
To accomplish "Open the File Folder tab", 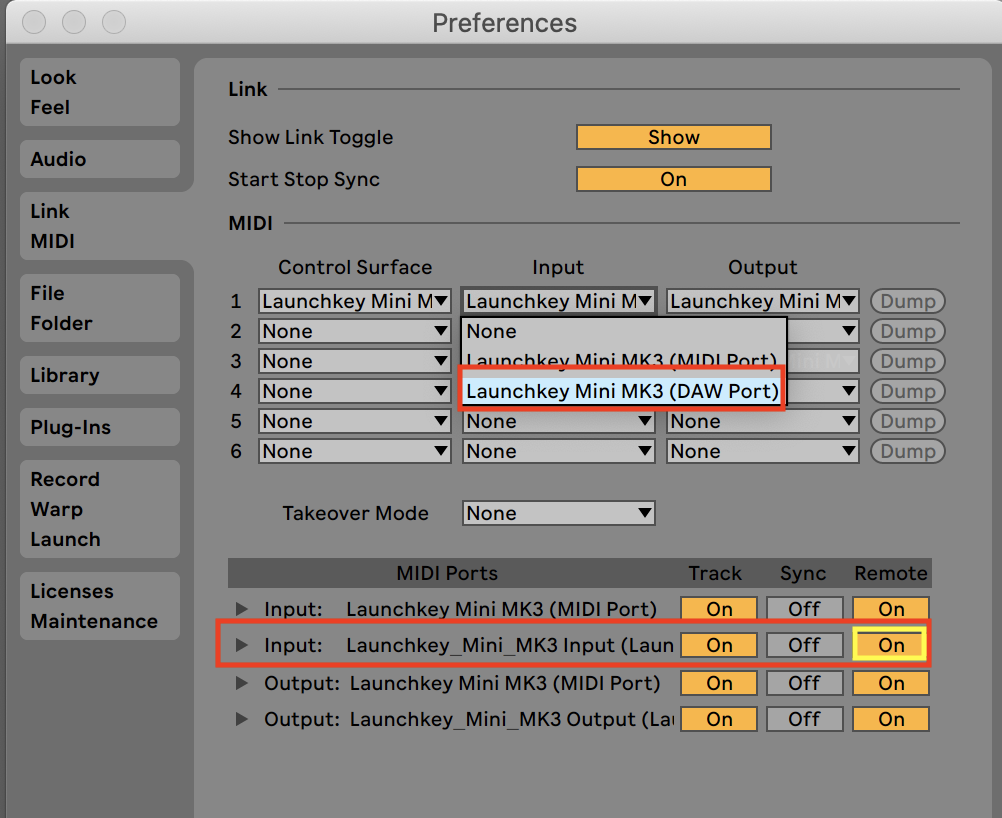I will click(x=100, y=308).
